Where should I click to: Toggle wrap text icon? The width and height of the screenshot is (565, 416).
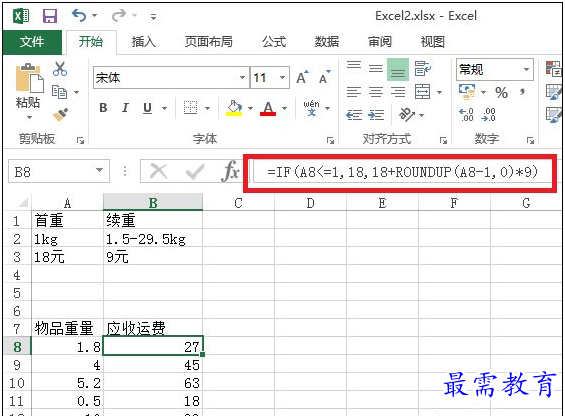coord(422,68)
